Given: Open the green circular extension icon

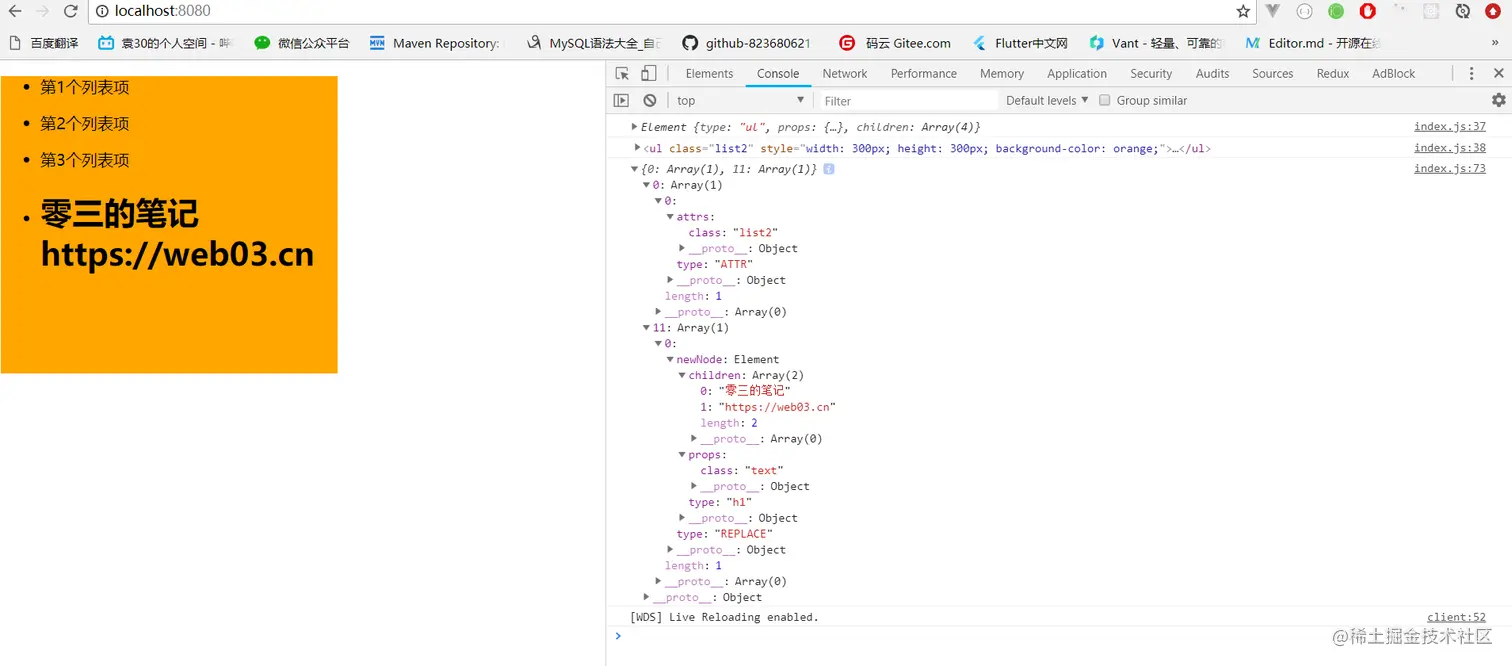Looking at the screenshot, I should point(1336,11).
